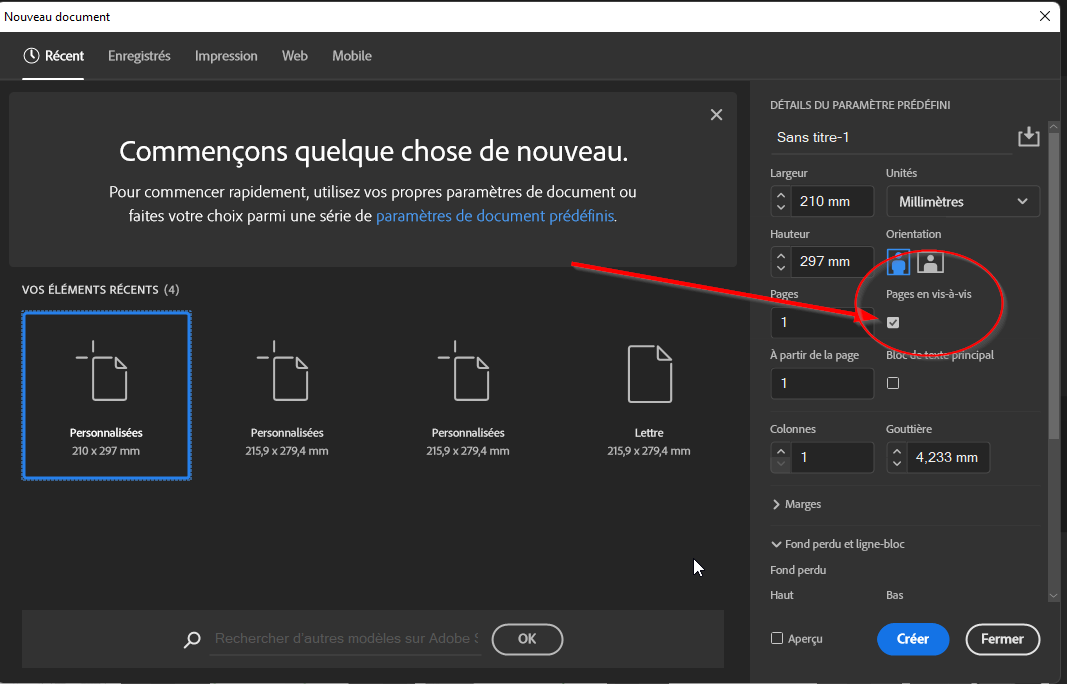Open the Récent tab with clock icon
1067x684 pixels.
[54, 56]
